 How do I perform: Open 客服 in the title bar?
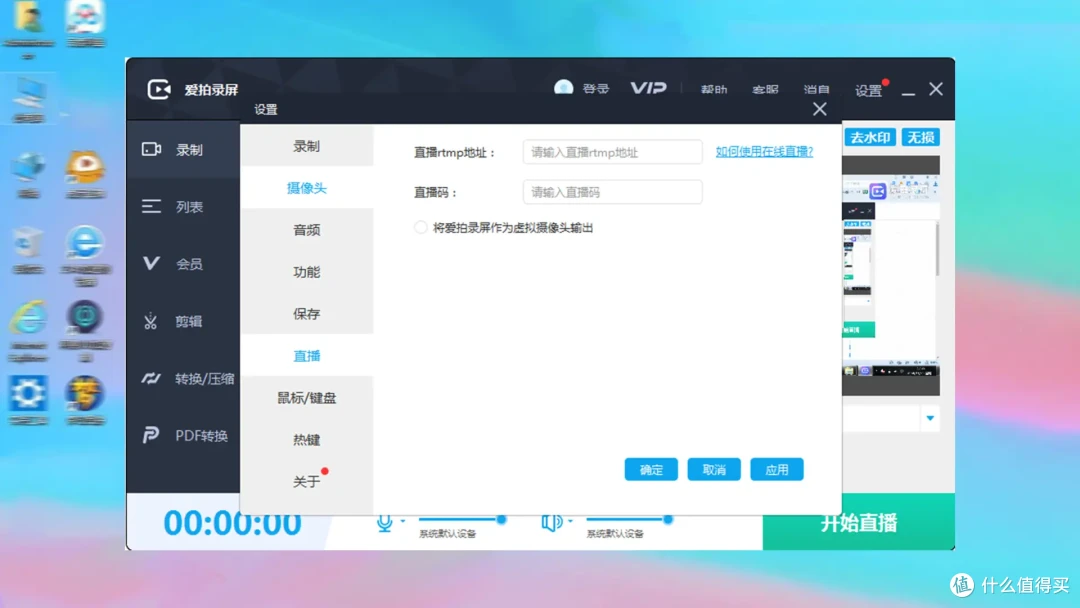click(x=765, y=90)
